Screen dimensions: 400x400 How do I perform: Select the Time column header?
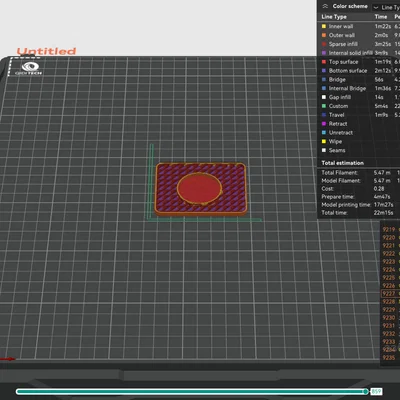click(x=381, y=17)
